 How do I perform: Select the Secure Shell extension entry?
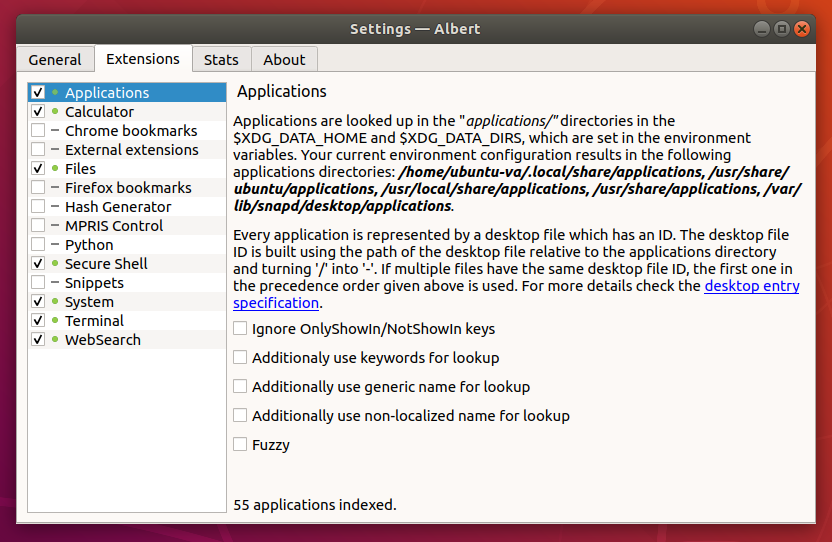click(106, 264)
